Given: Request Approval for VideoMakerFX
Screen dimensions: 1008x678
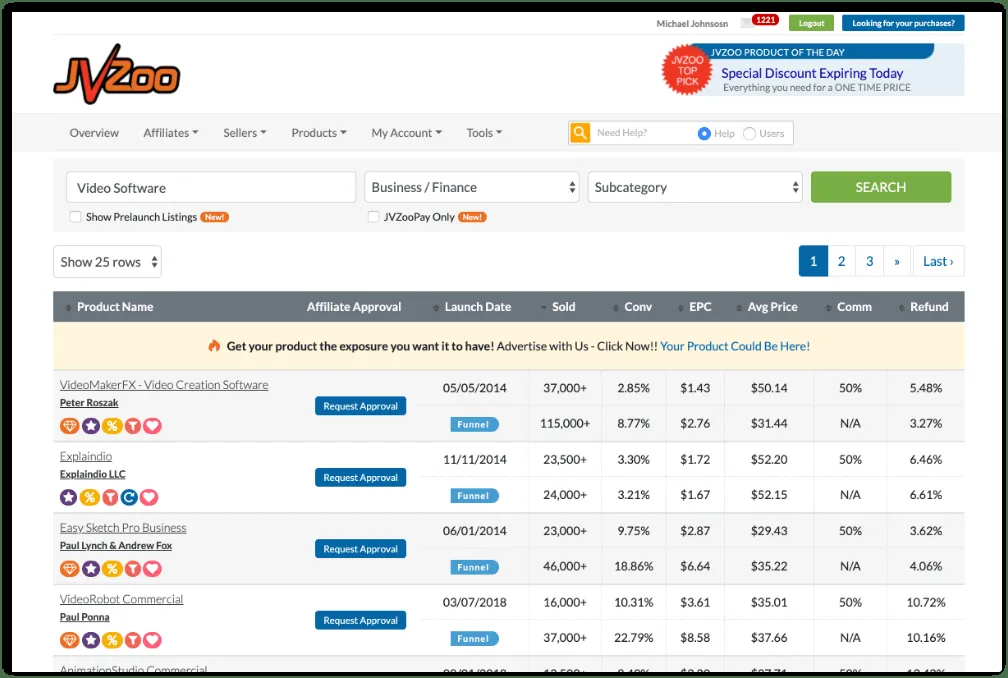Looking at the screenshot, I should click(x=360, y=406).
